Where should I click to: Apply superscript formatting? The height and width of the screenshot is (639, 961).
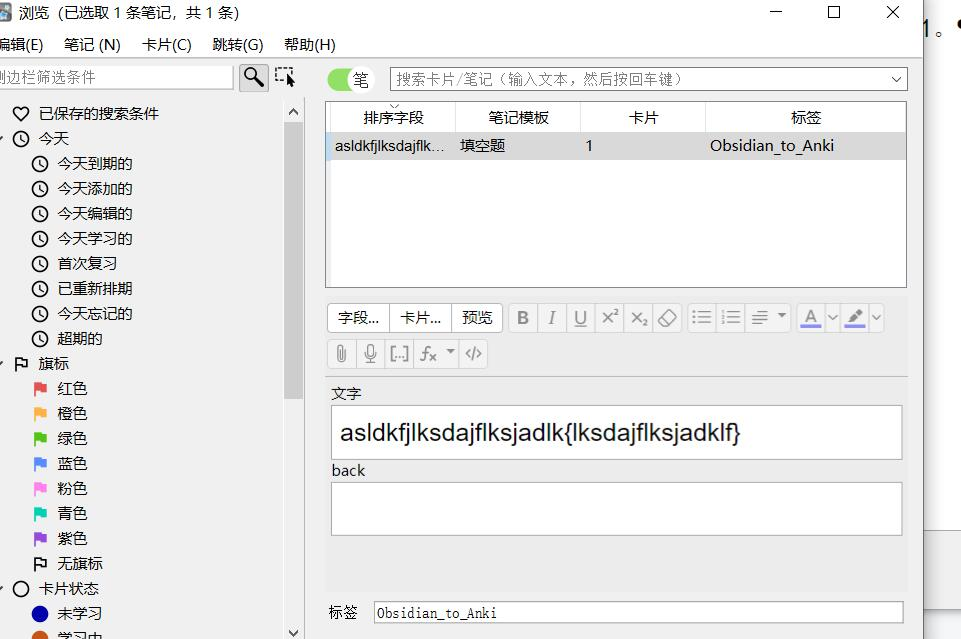point(609,317)
